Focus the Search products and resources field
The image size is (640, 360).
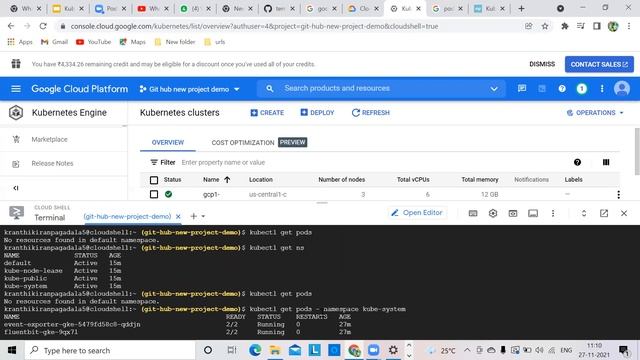380,89
